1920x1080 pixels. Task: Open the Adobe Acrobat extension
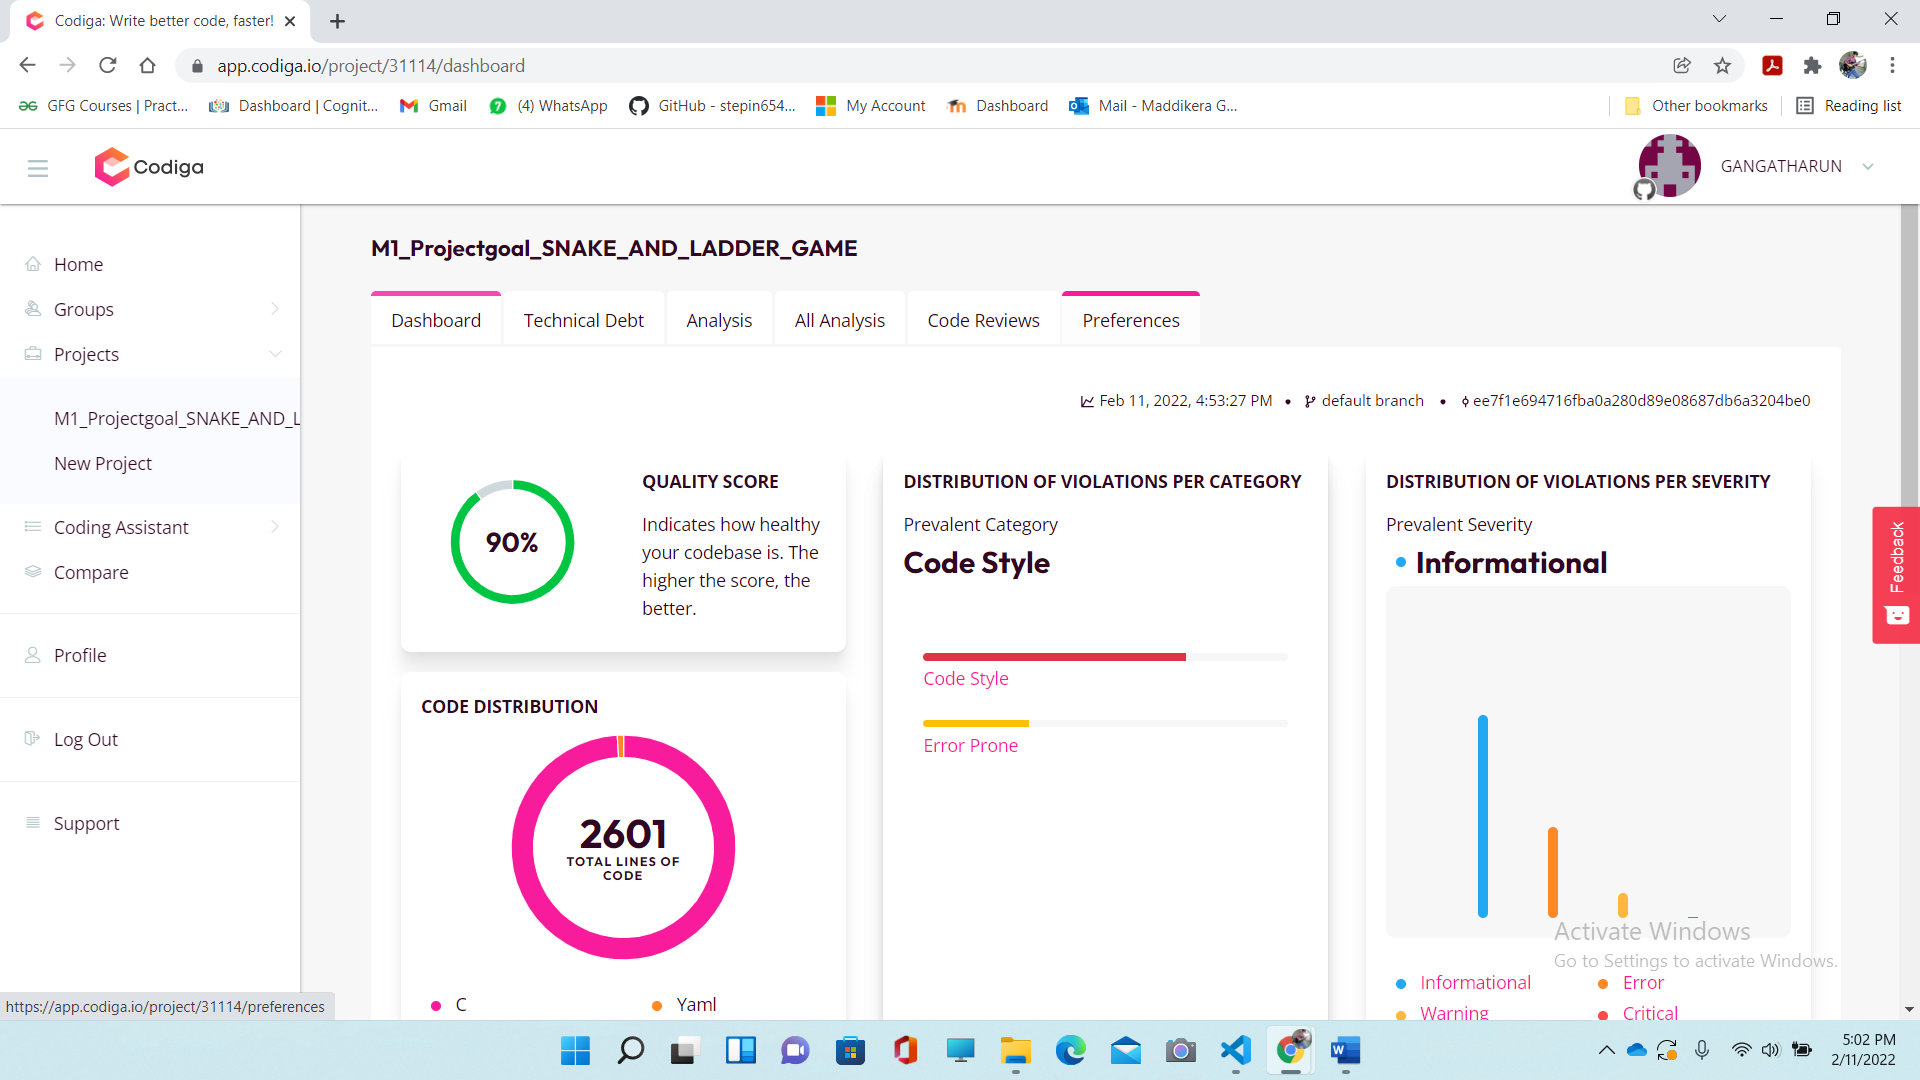coord(1772,66)
